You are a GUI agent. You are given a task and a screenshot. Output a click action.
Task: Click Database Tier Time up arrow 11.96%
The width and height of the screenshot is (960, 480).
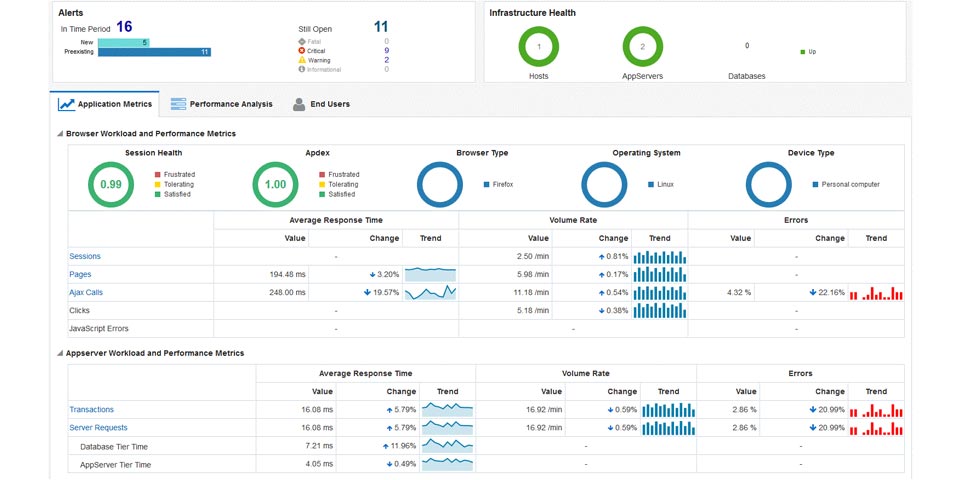tap(386, 446)
